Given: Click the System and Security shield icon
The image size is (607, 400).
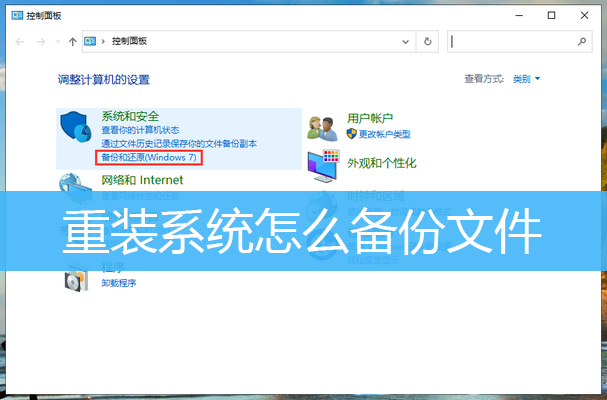Looking at the screenshot, I should pos(75,127).
